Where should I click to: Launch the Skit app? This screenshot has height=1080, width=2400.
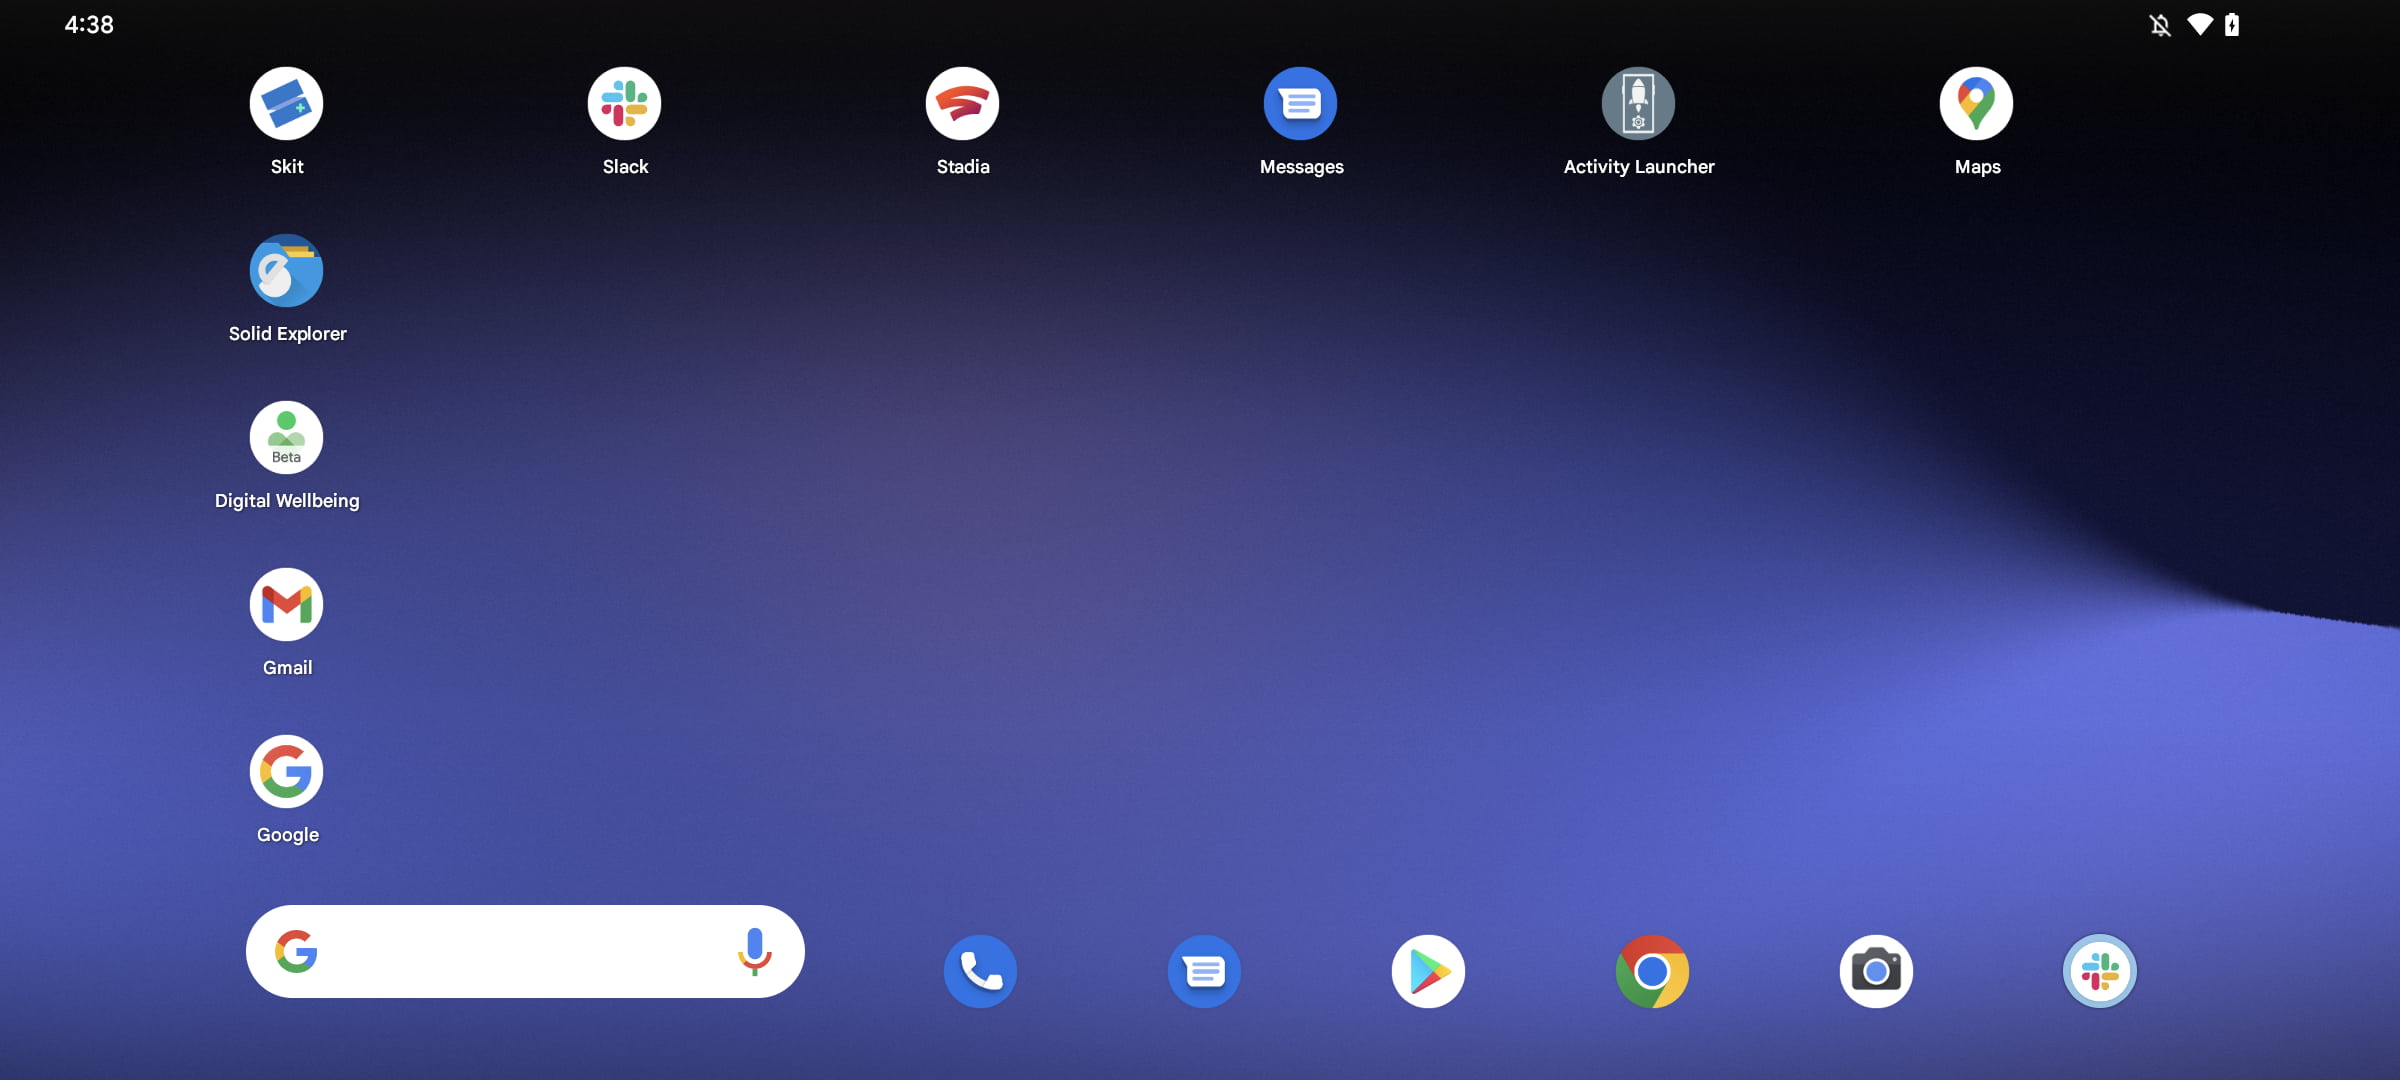pos(286,103)
